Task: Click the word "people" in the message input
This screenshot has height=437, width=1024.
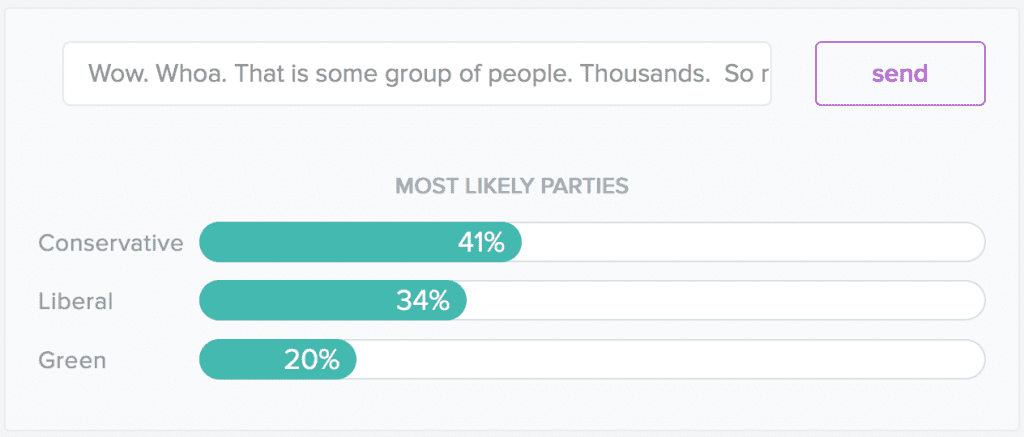Action: (528, 73)
